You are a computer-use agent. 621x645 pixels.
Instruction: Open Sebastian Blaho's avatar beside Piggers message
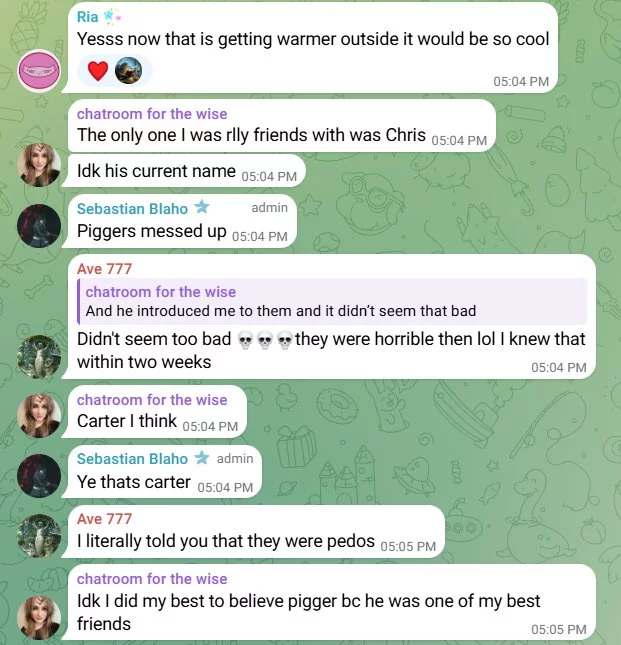[39, 226]
